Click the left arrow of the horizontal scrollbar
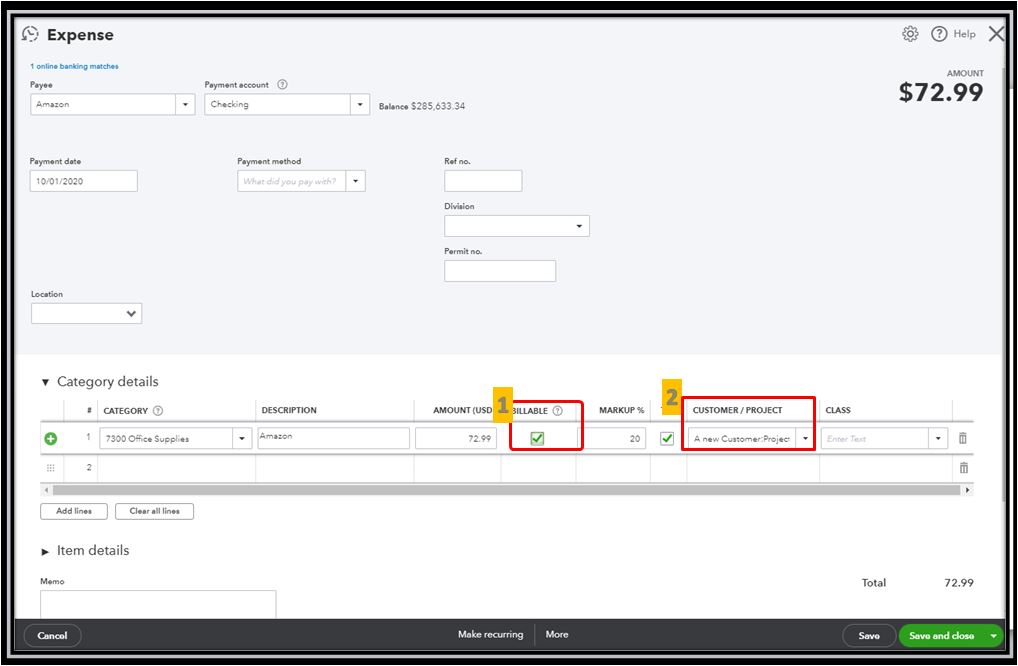Screen dimensions: 1018x666 (x=46, y=490)
